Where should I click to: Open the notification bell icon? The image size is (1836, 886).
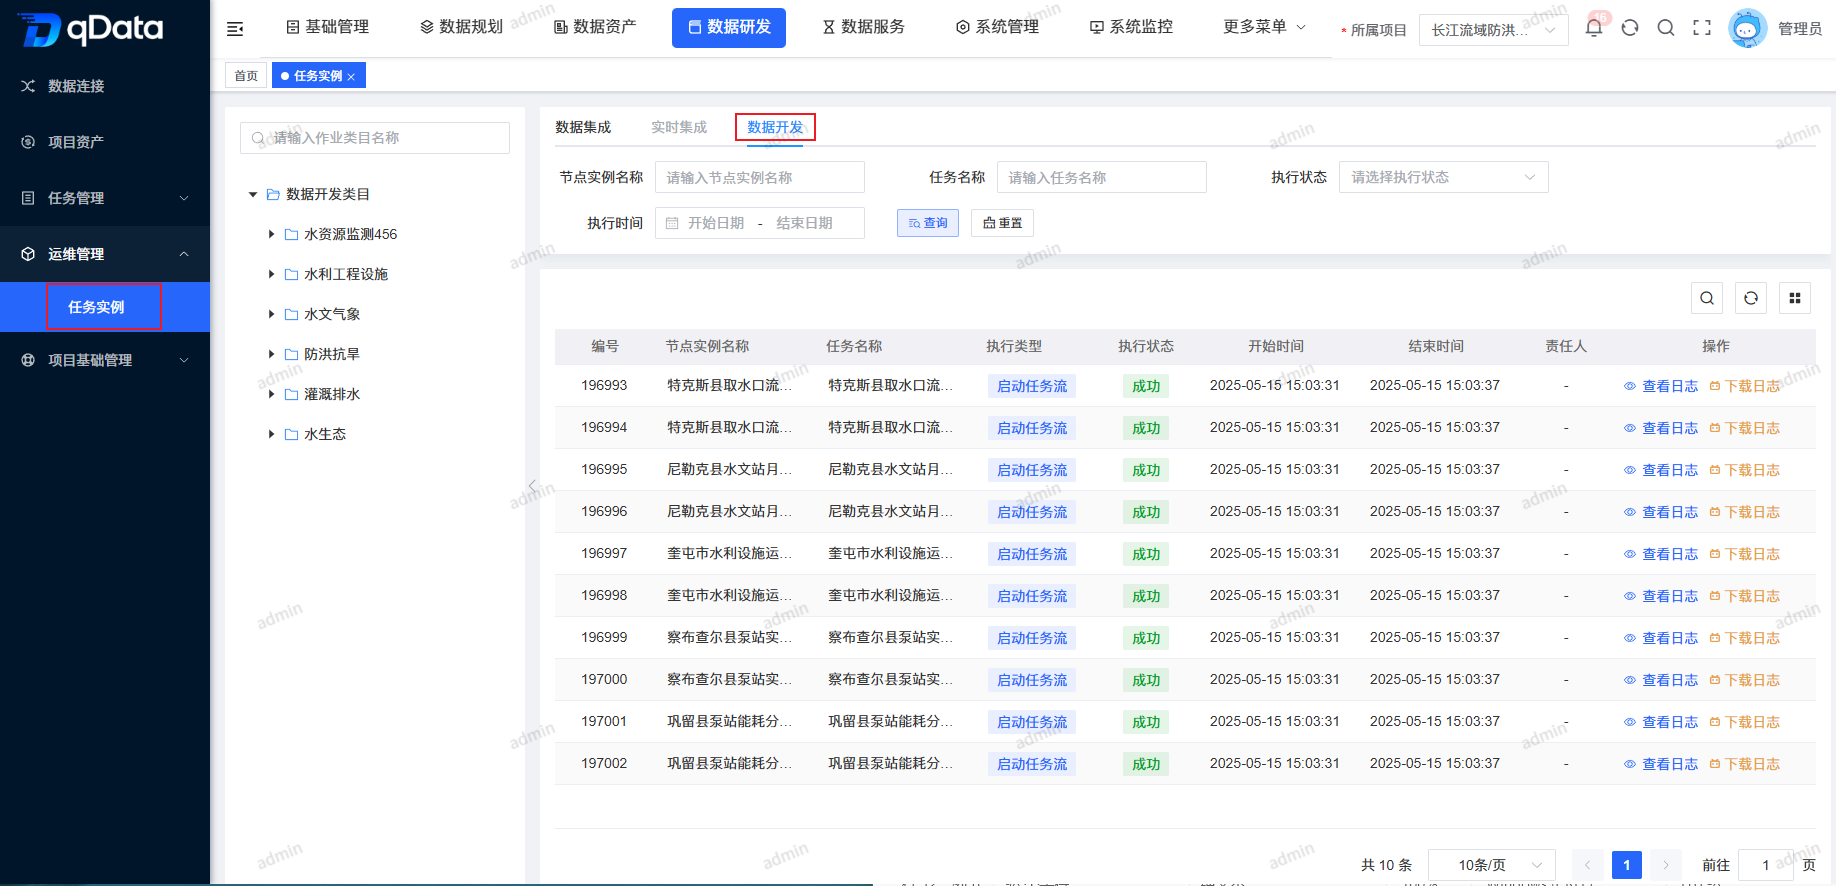1594,28
